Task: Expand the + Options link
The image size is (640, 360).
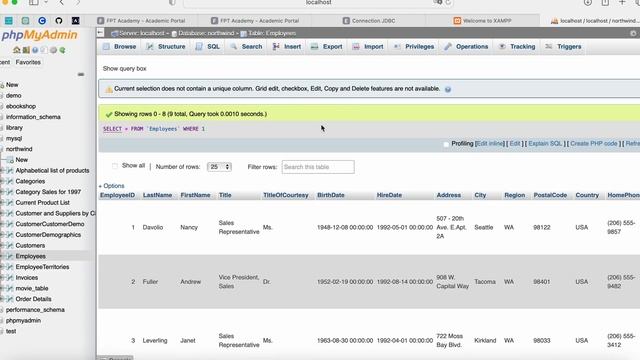Action: point(111,186)
